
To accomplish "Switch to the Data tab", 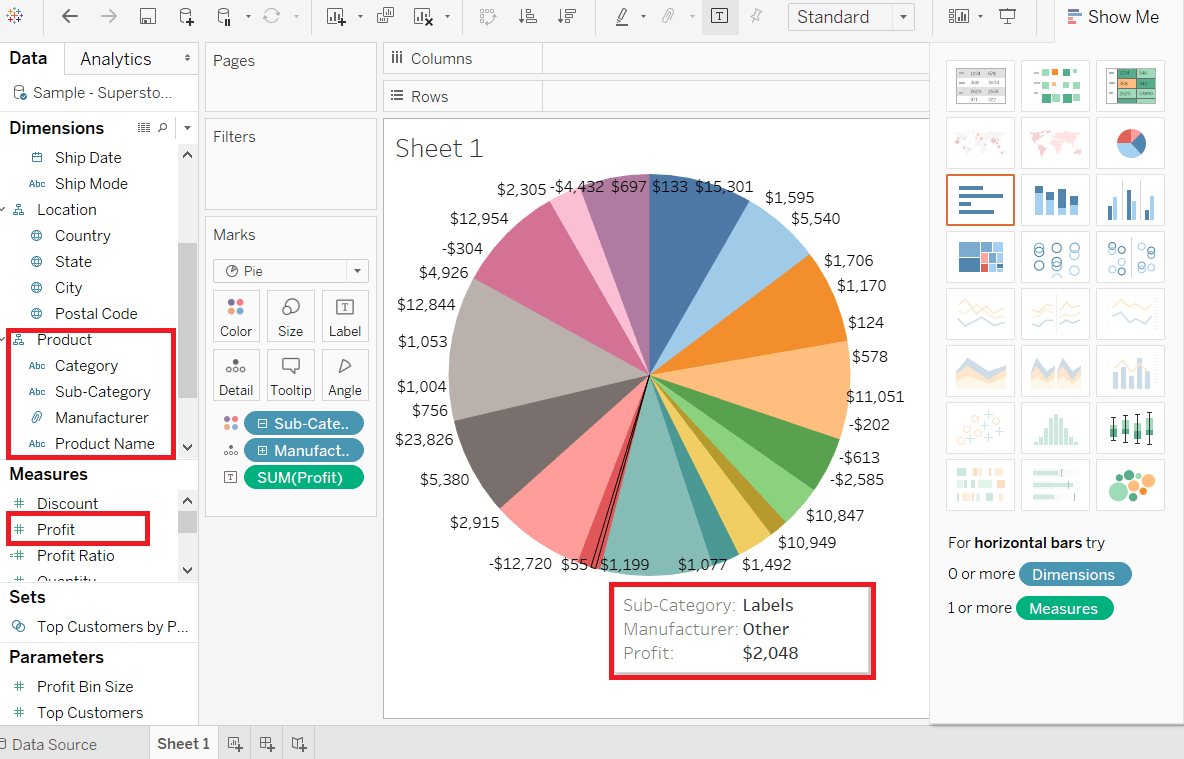I will 28,58.
